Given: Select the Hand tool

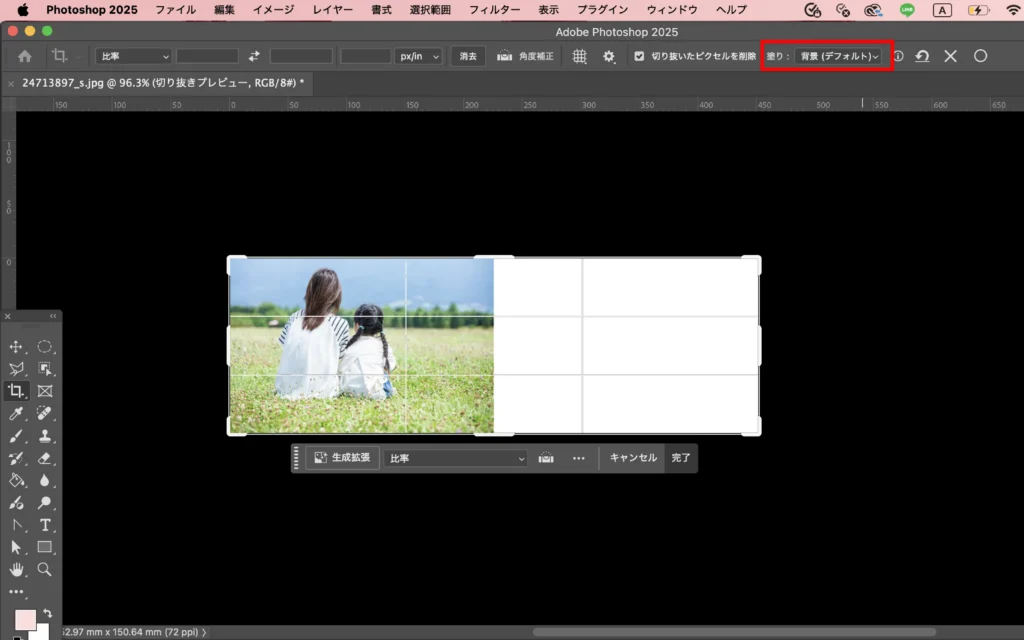Looking at the screenshot, I should pos(16,569).
